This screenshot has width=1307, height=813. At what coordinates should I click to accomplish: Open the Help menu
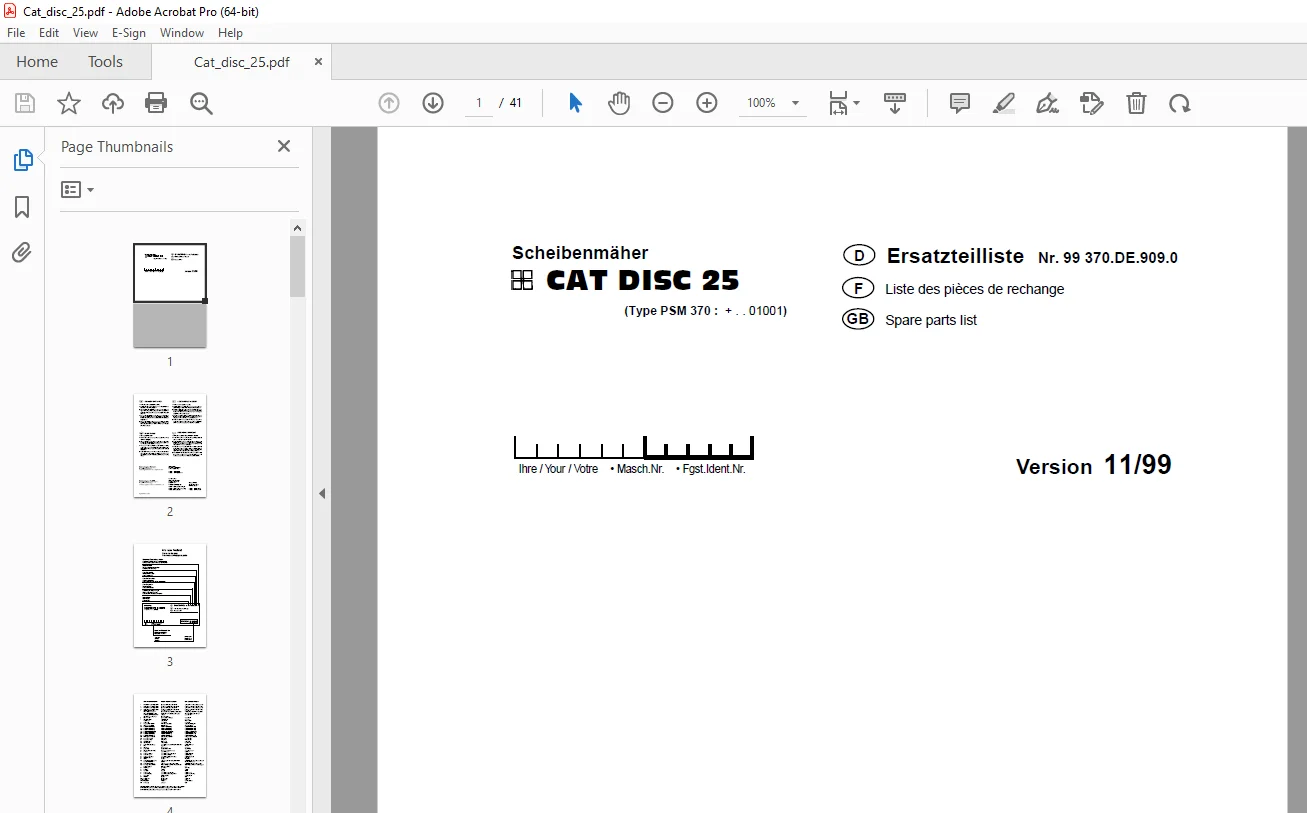230,33
